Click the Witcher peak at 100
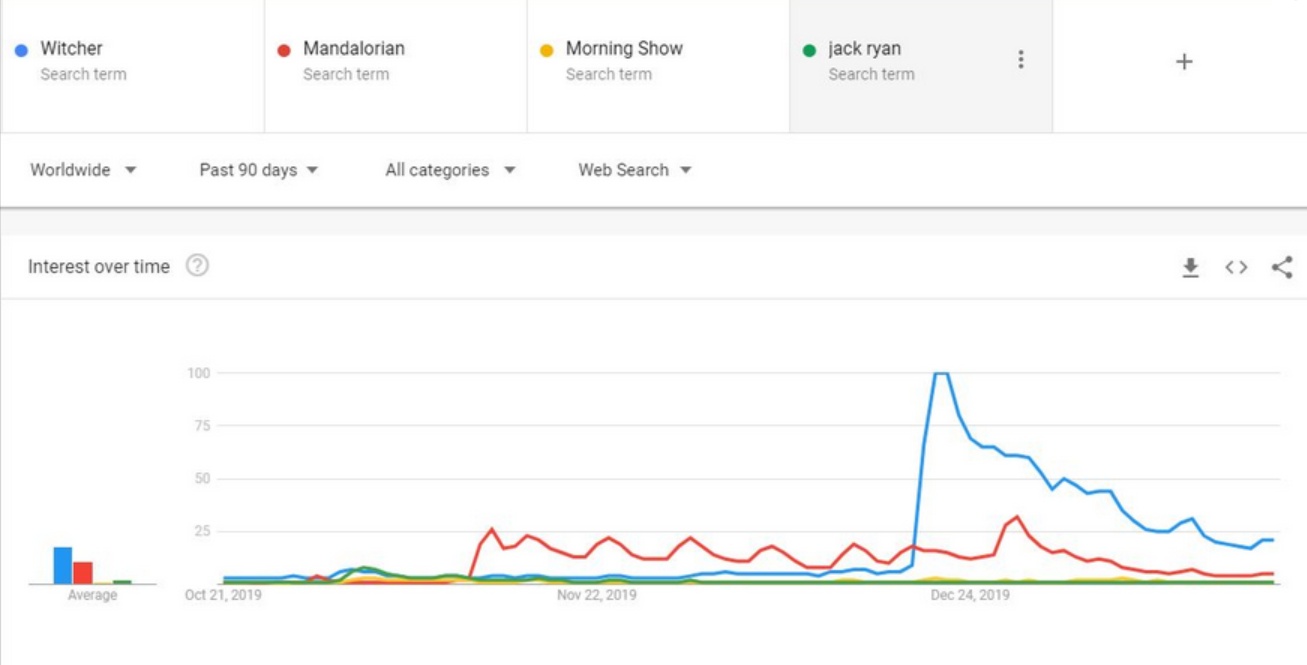Image resolution: width=1307 pixels, height=665 pixels. [x=940, y=374]
